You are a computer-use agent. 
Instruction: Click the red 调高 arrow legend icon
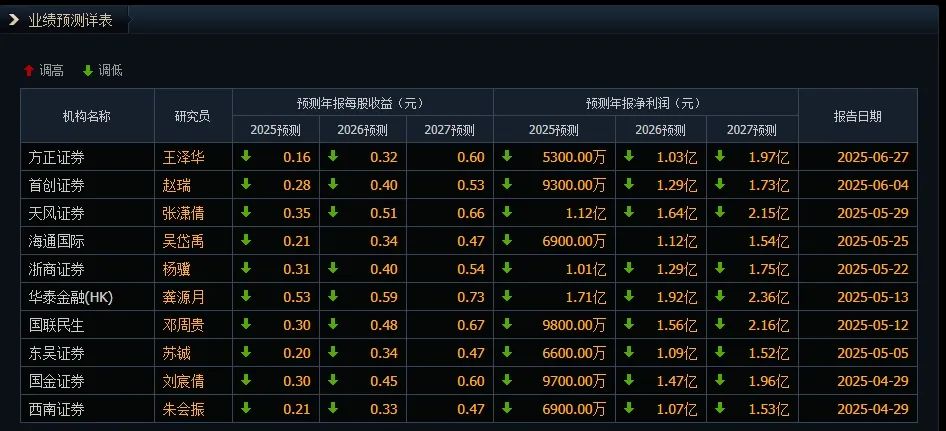coord(28,71)
